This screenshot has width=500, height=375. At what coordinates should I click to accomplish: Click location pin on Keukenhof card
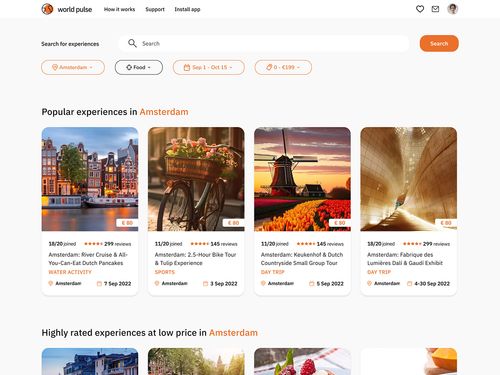(263, 283)
